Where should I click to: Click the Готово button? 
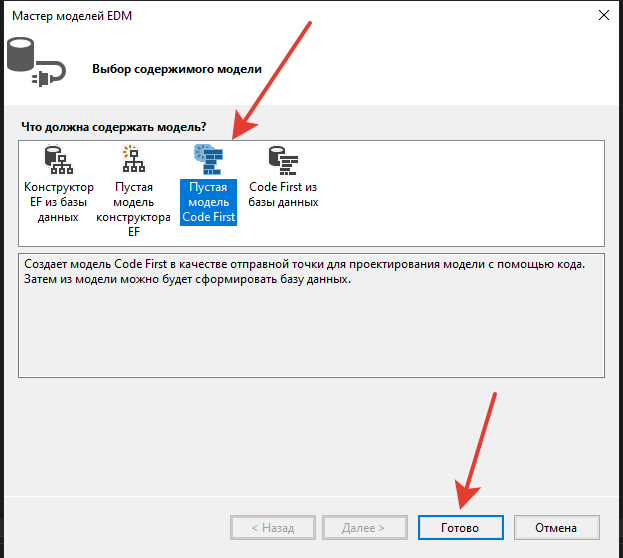[x=460, y=527]
